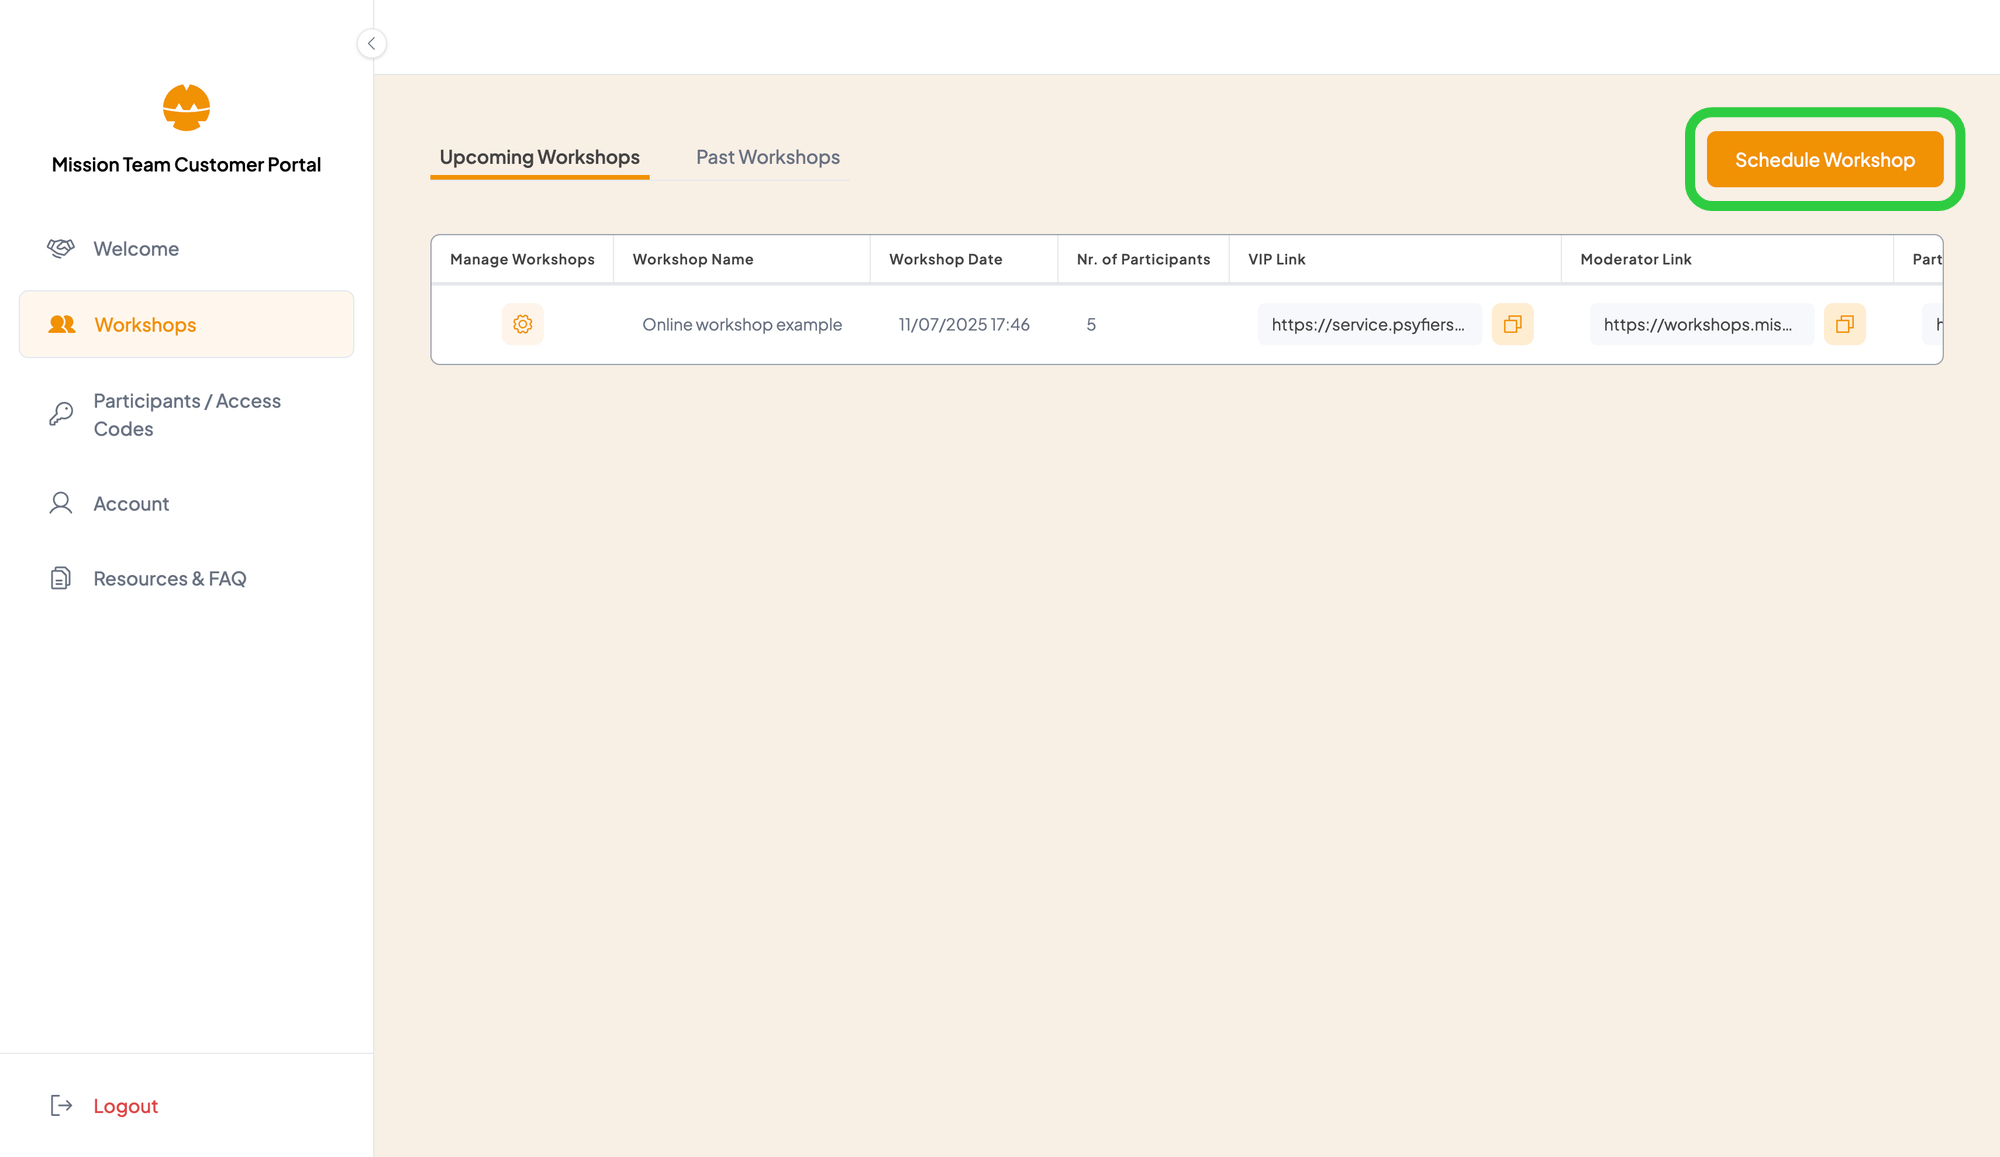Switch to the Past Workshops tab
2000x1157 pixels.
[x=767, y=157]
